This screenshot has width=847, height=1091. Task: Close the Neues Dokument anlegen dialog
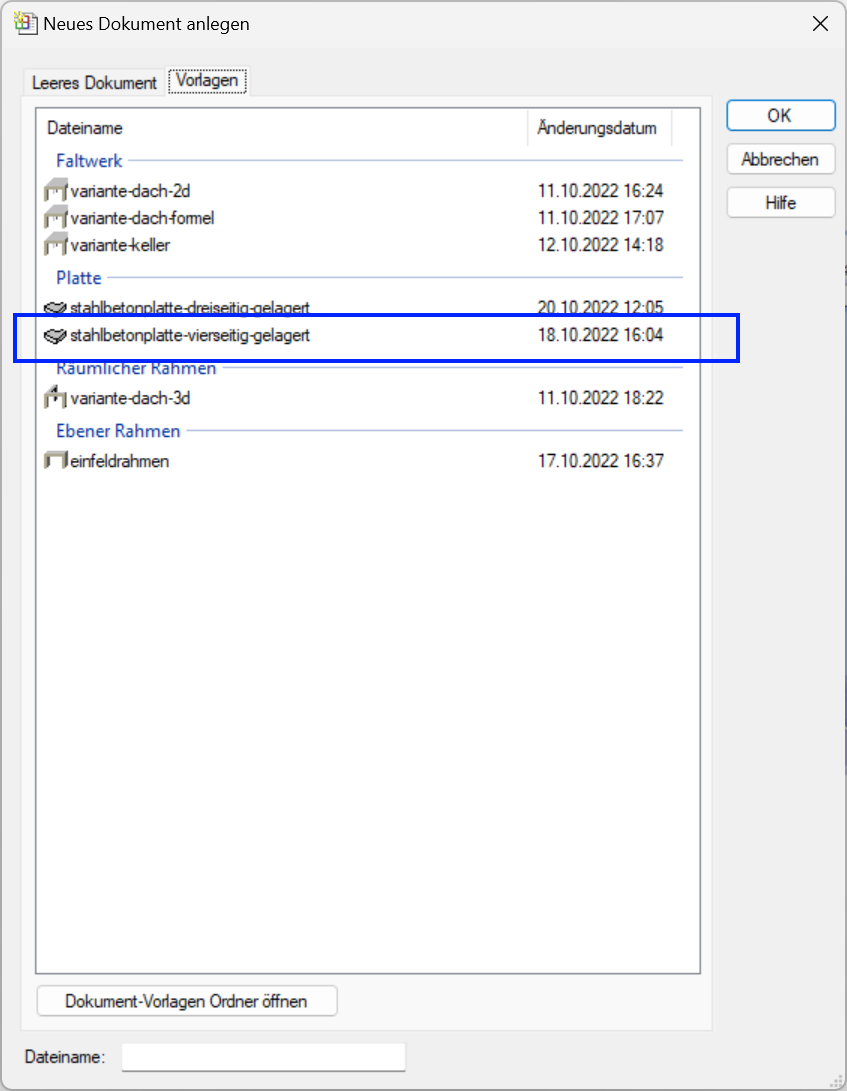(820, 24)
